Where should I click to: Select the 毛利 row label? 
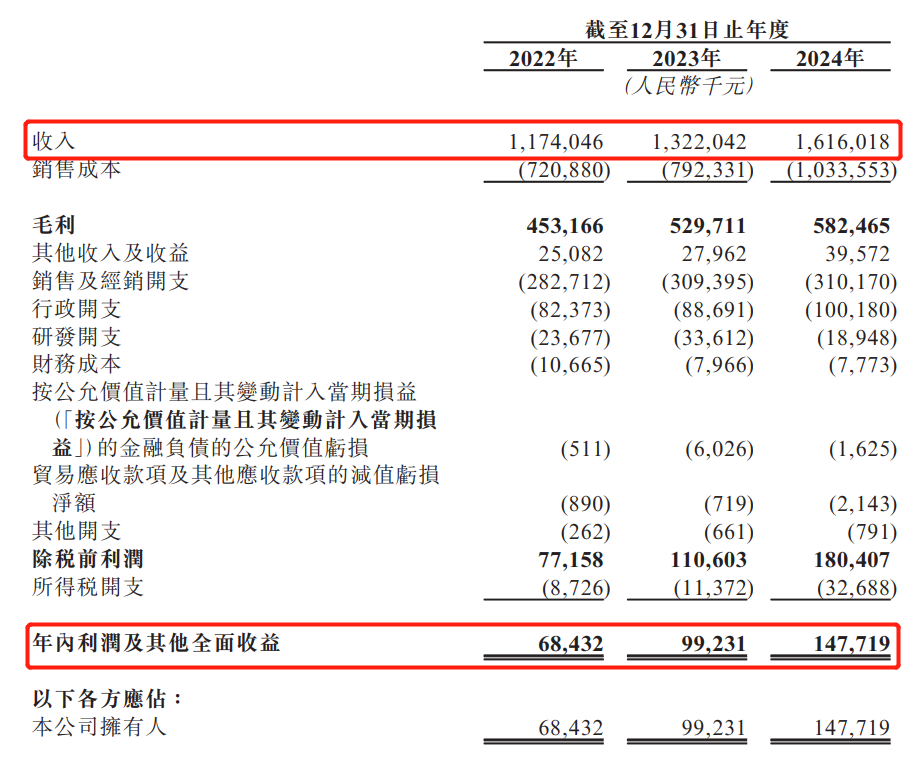pos(54,226)
